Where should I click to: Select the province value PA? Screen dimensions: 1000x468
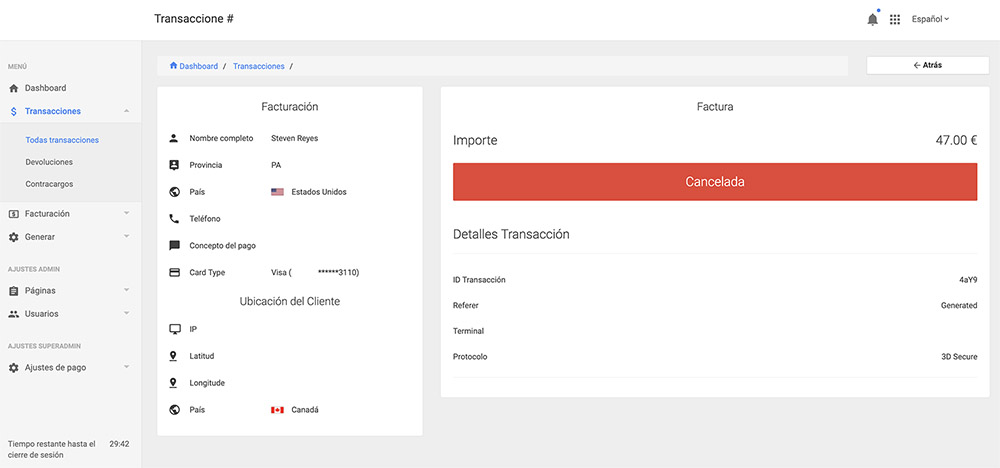(276, 165)
